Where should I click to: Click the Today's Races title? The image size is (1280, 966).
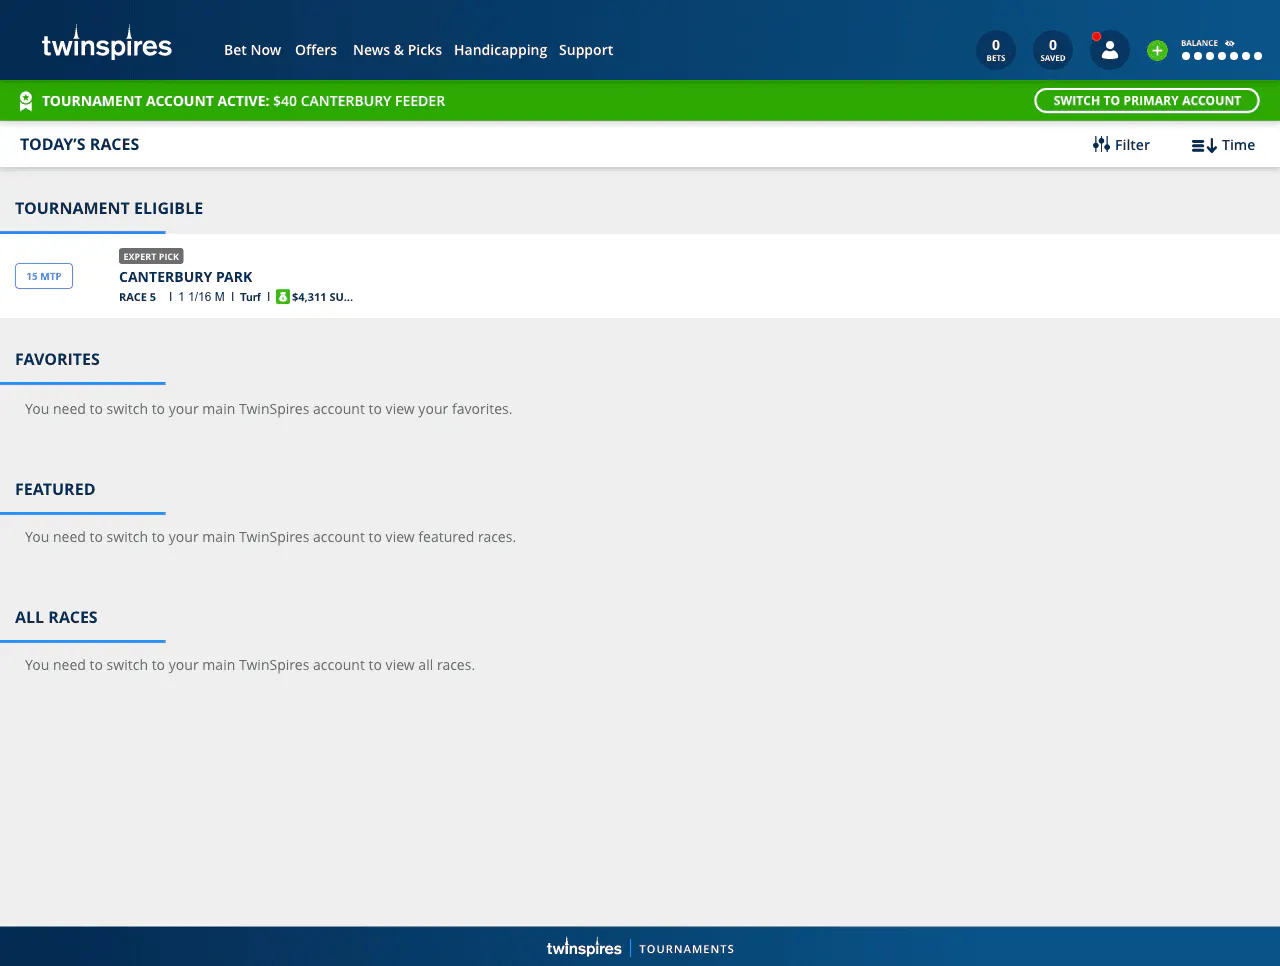click(80, 144)
